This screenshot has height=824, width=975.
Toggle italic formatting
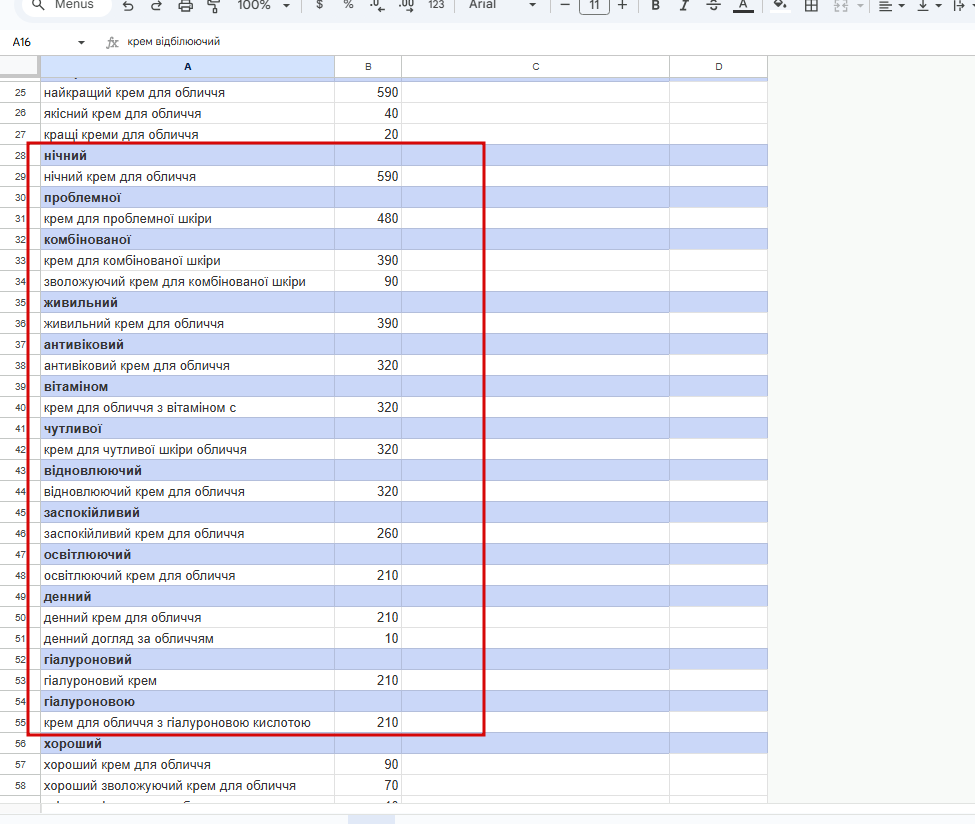point(684,6)
